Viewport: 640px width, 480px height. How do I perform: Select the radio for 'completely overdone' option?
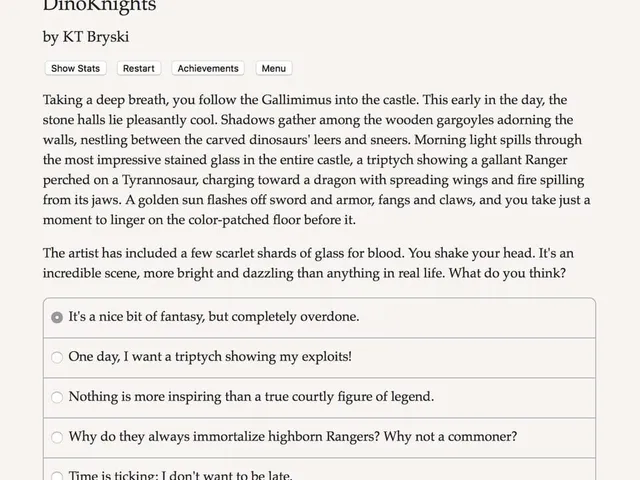(57, 318)
